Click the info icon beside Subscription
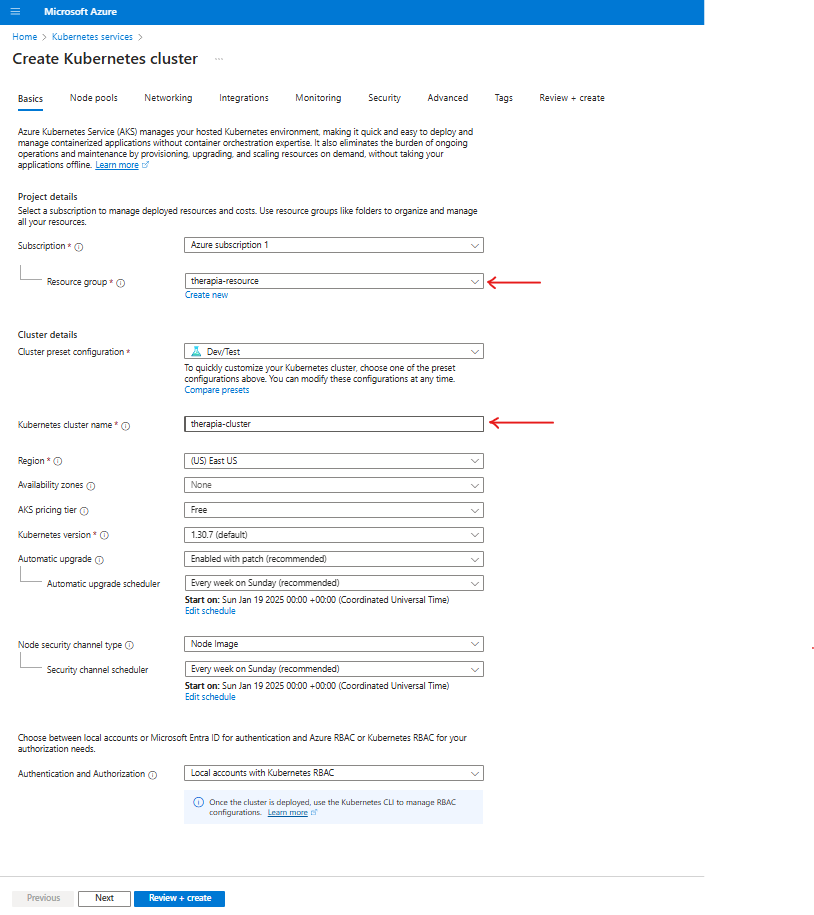Screen dimensions: 814x915 click(x=79, y=247)
